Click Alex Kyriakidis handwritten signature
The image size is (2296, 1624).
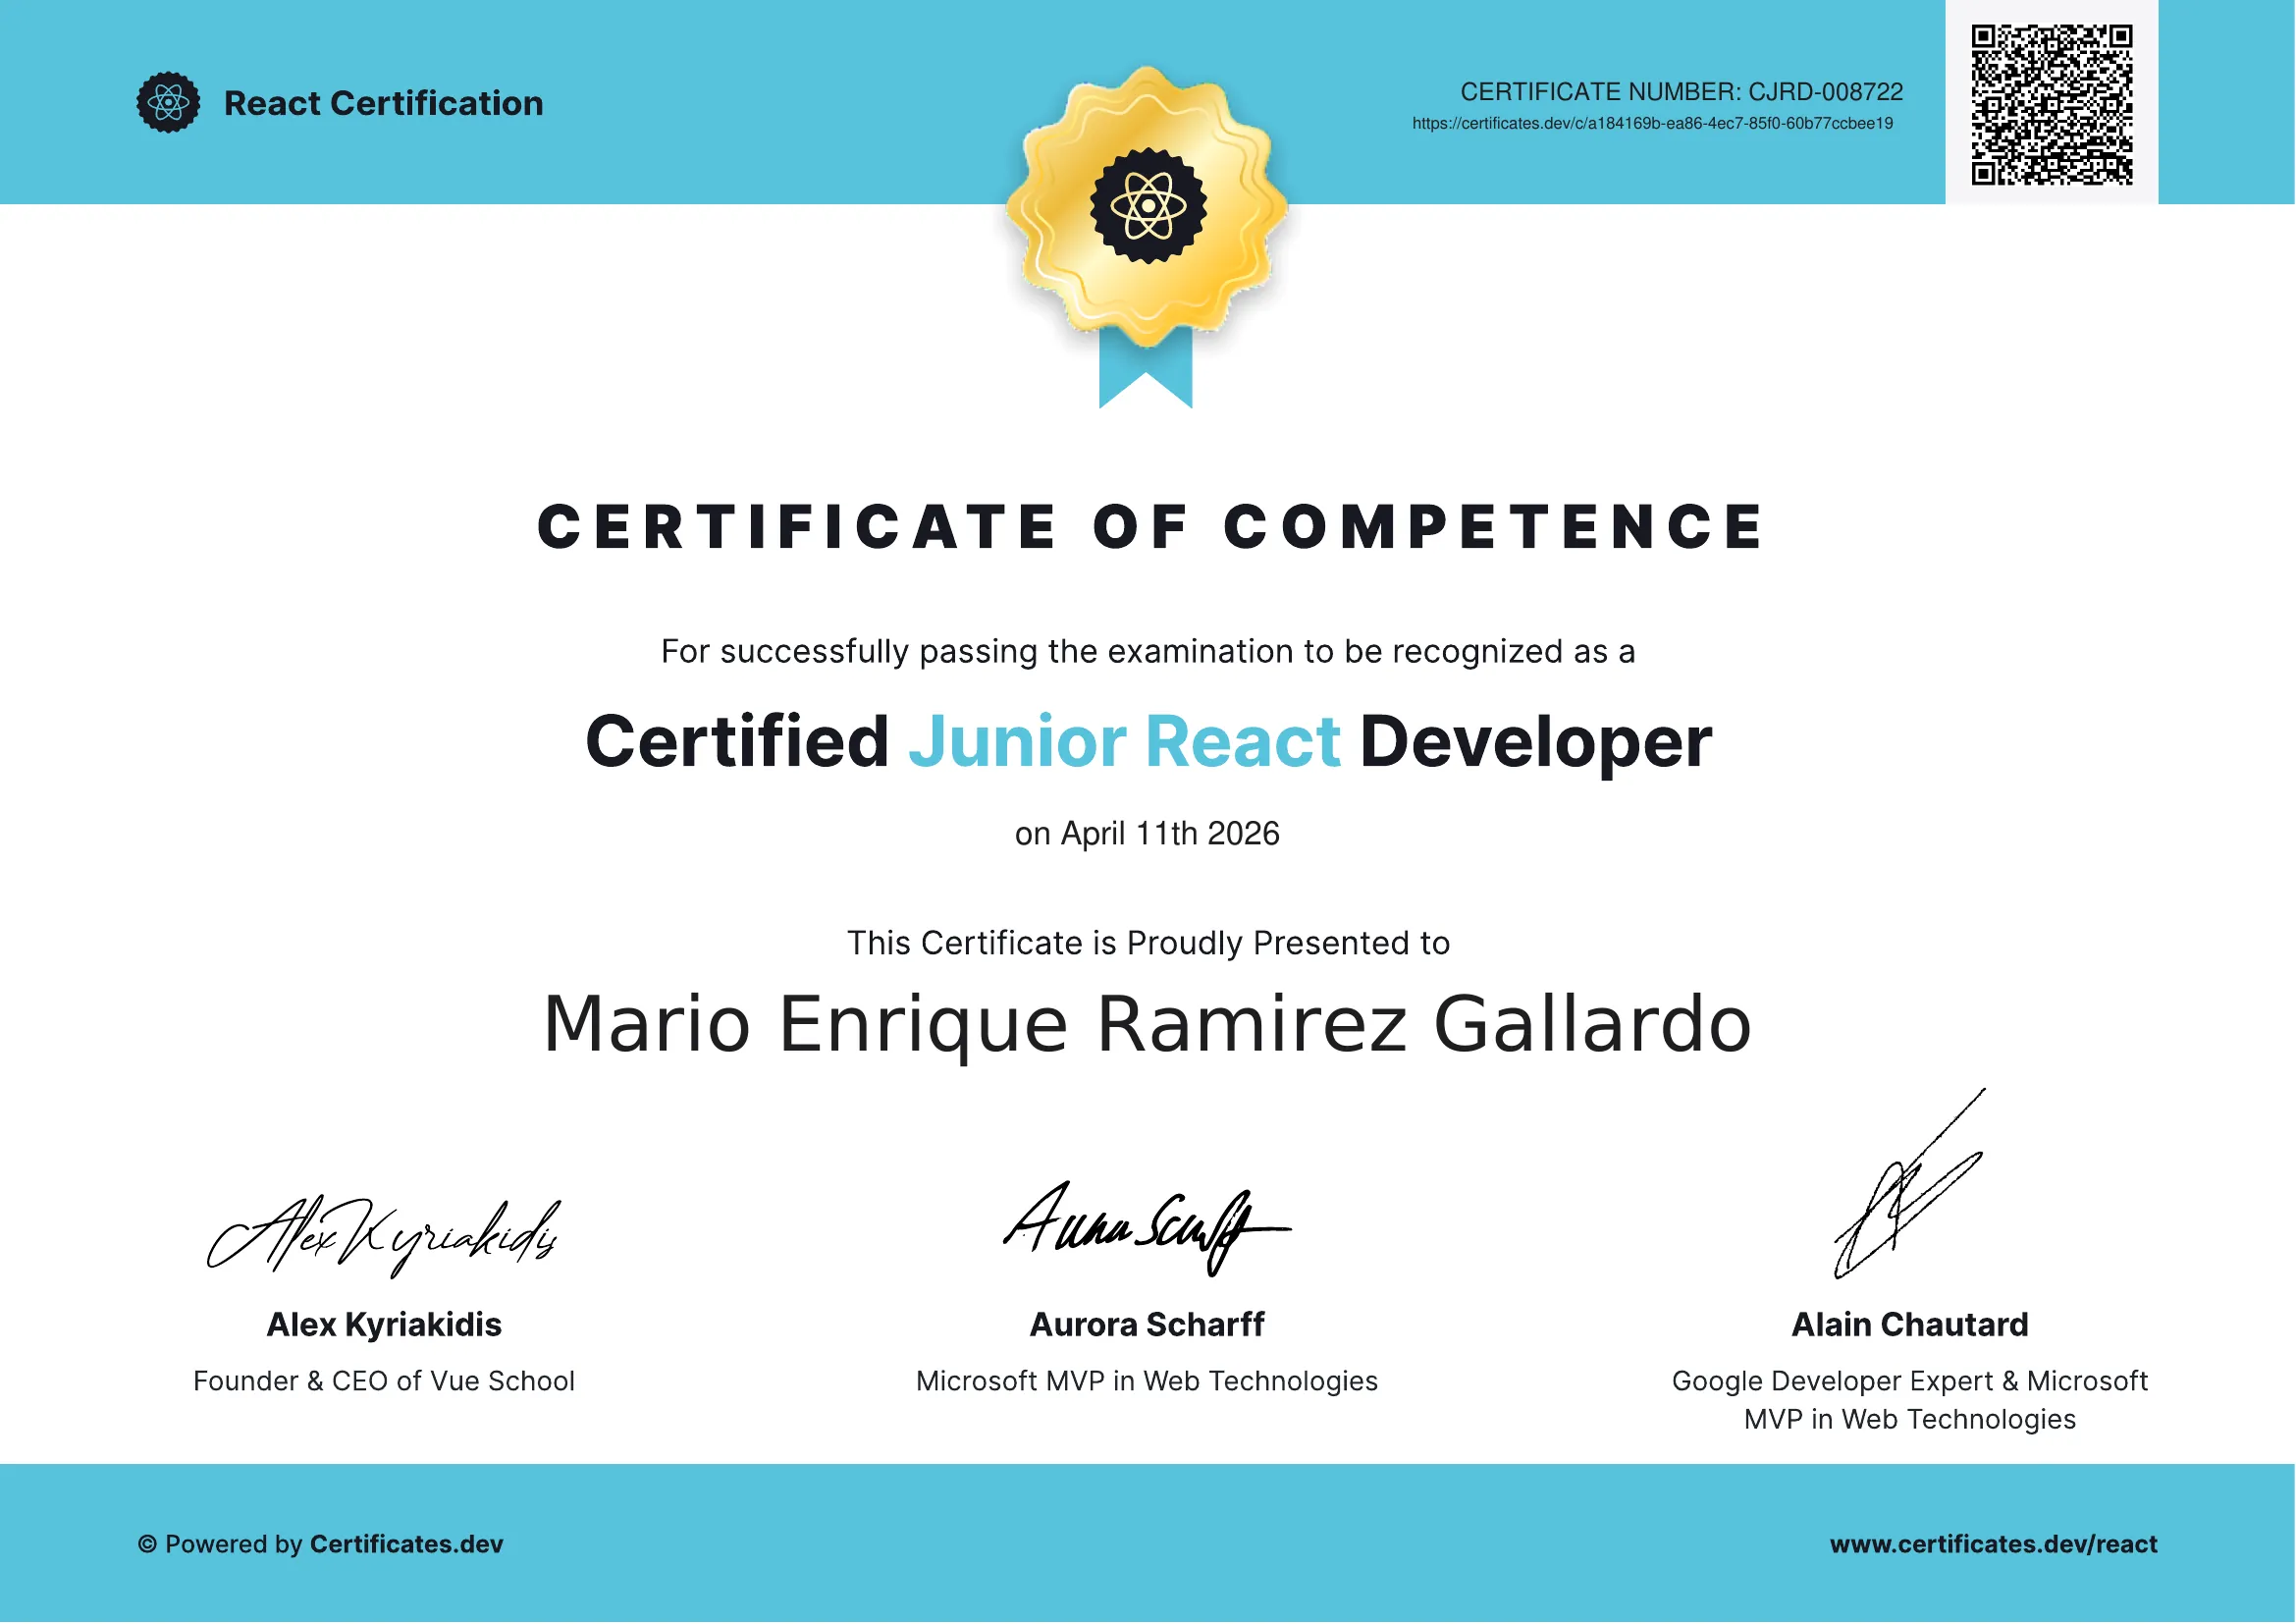coord(383,1238)
